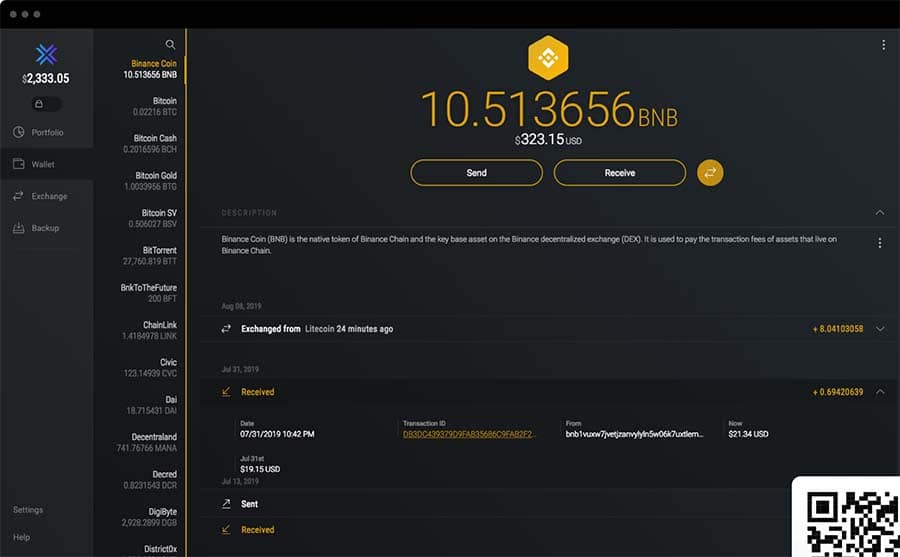This screenshot has height=557, width=900.
Task: Collapse the Description section chevron
Action: (879, 213)
